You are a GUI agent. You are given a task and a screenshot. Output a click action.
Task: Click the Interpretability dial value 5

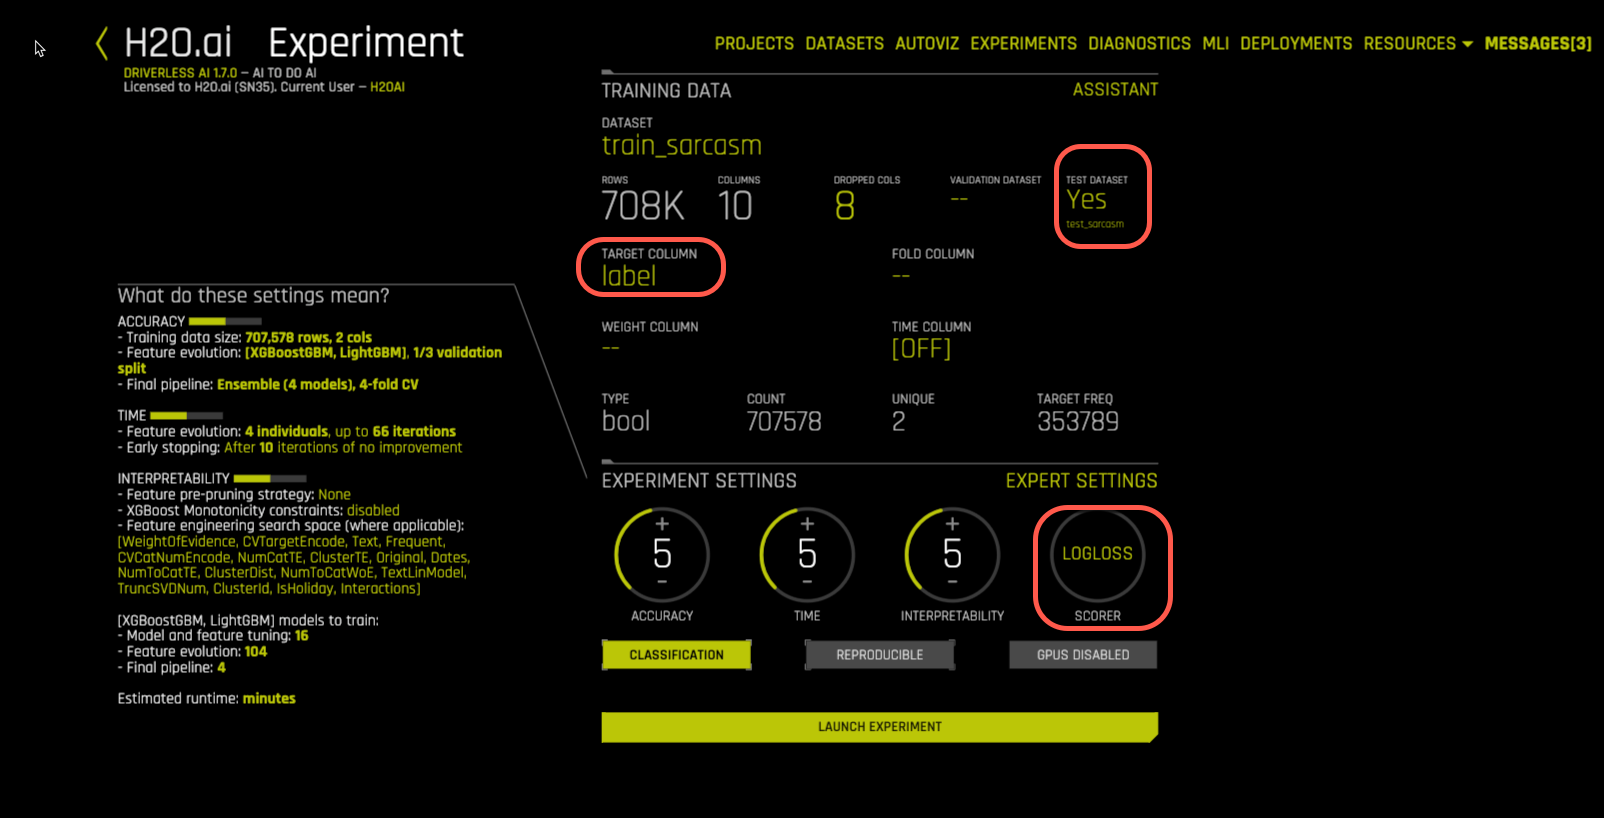(x=952, y=553)
